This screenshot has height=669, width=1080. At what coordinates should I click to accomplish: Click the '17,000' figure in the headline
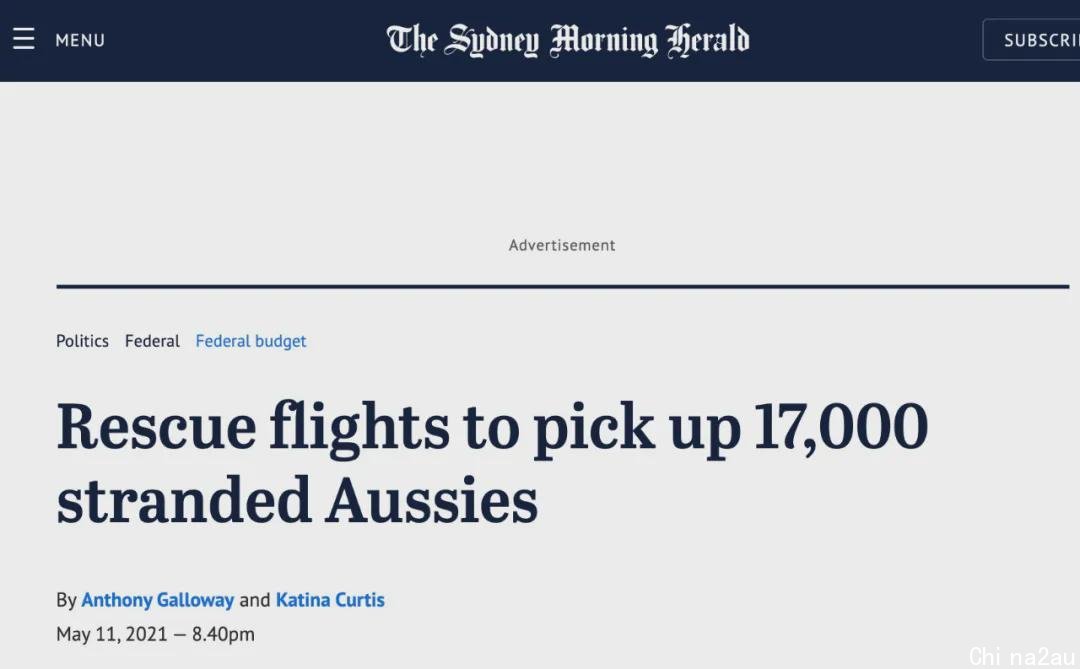tap(841, 427)
